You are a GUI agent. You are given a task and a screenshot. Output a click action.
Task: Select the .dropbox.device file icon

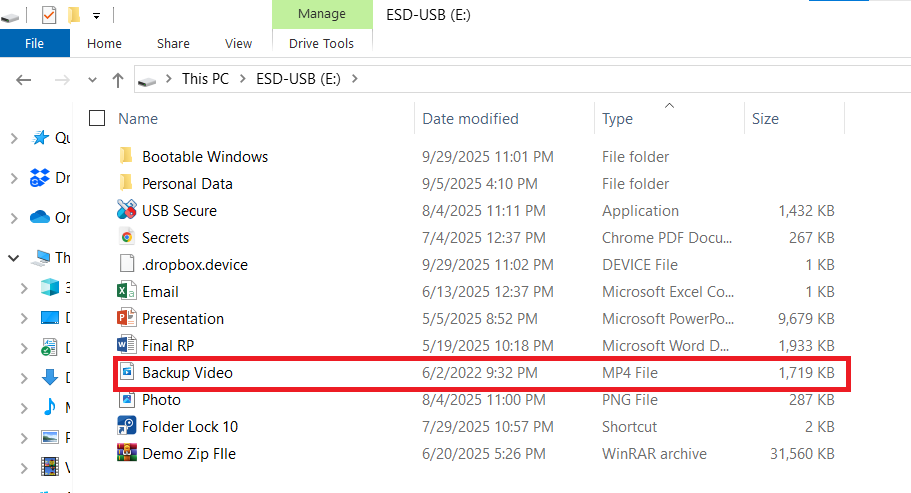[127, 264]
